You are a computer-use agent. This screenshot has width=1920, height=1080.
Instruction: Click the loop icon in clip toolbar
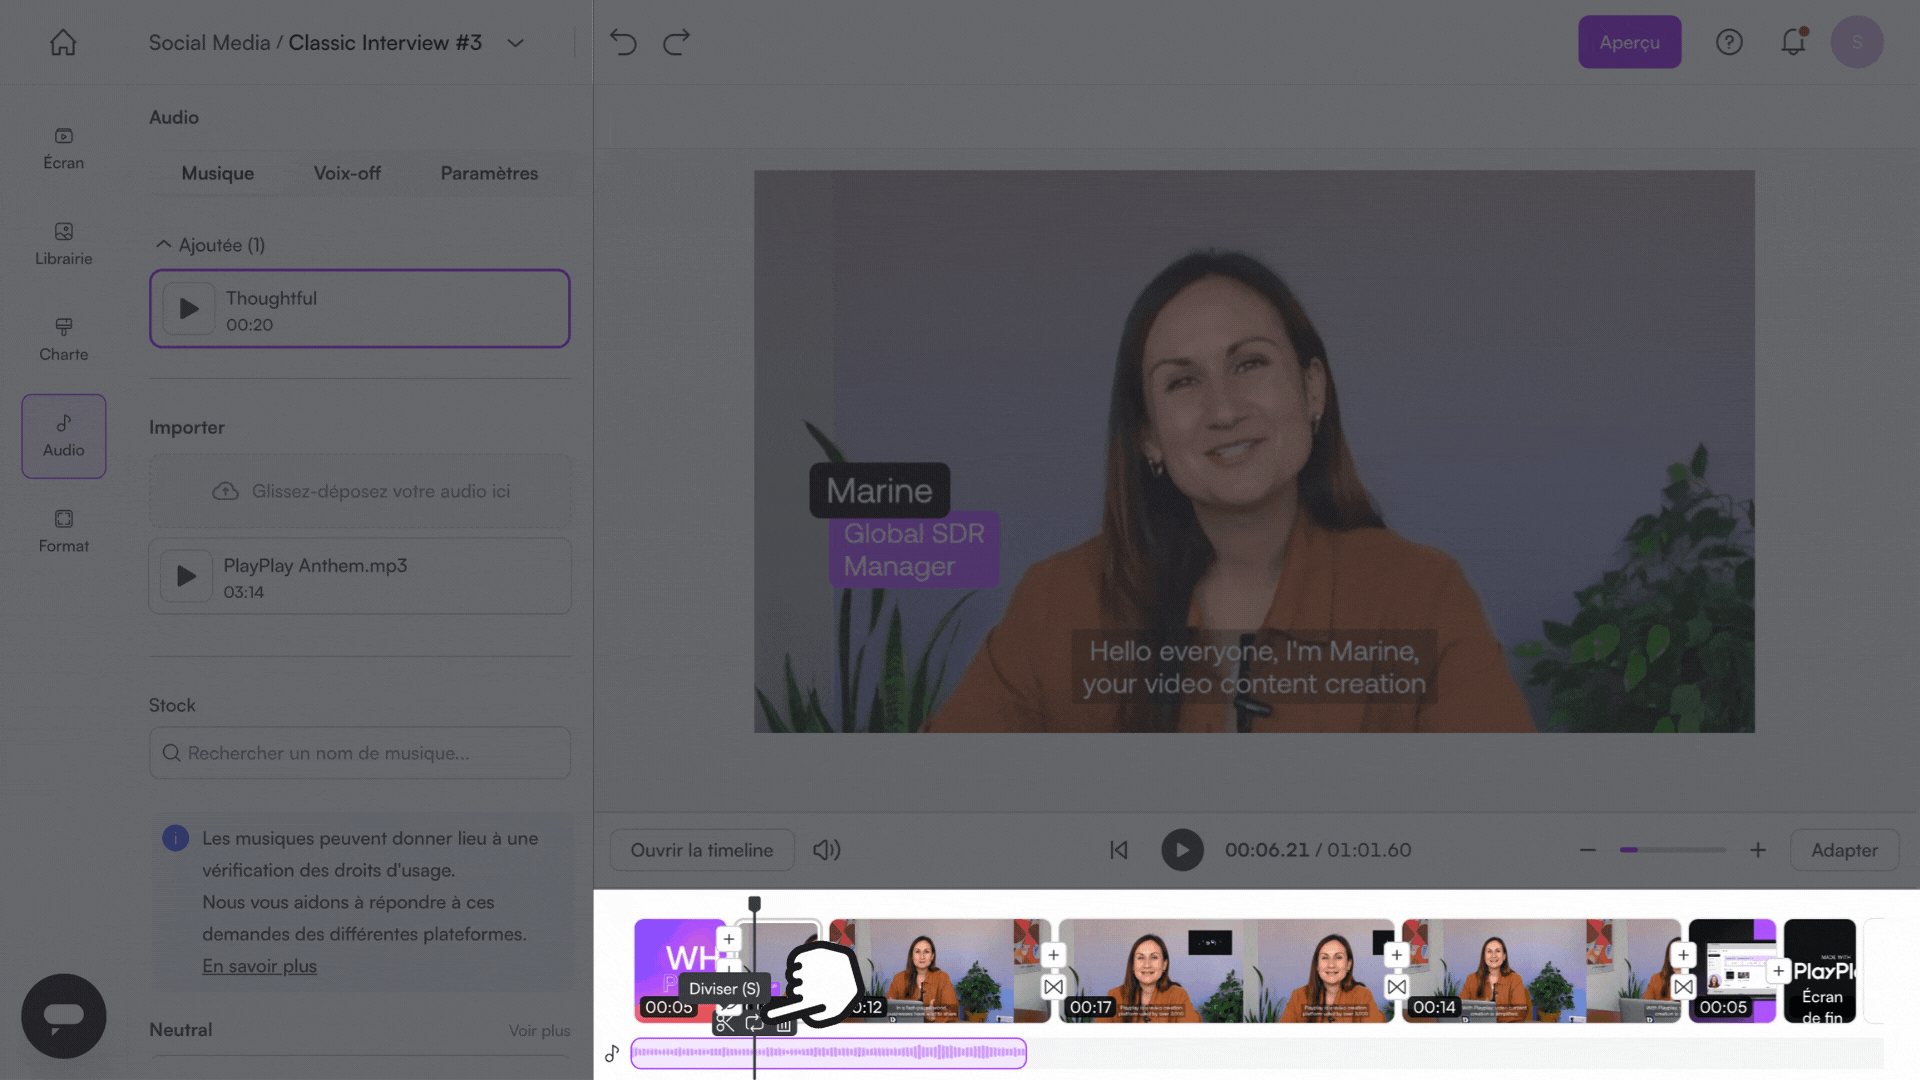tap(755, 1024)
